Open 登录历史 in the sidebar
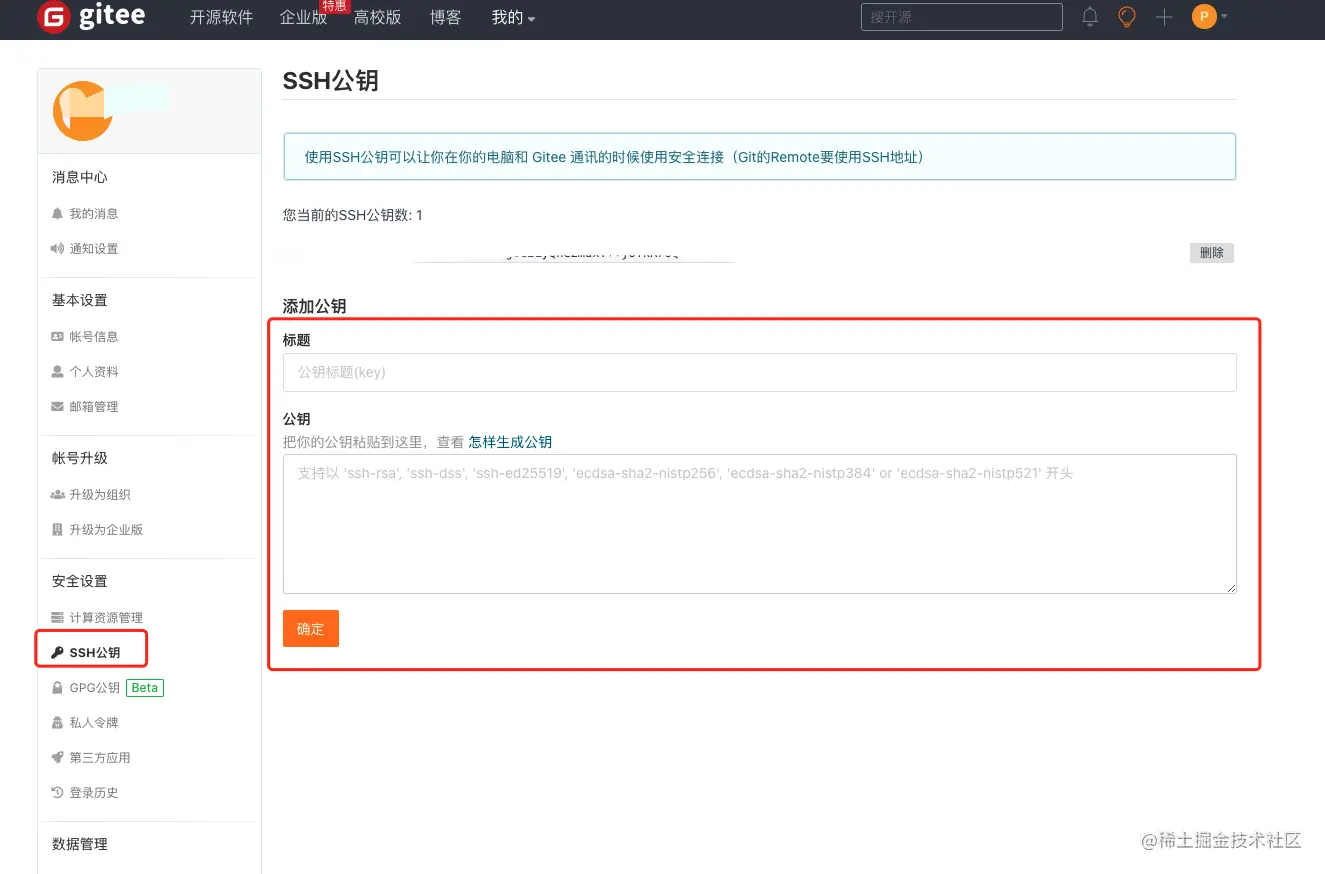The width and height of the screenshot is (1325, 874). pyautogui.click(x=93, y=793)
